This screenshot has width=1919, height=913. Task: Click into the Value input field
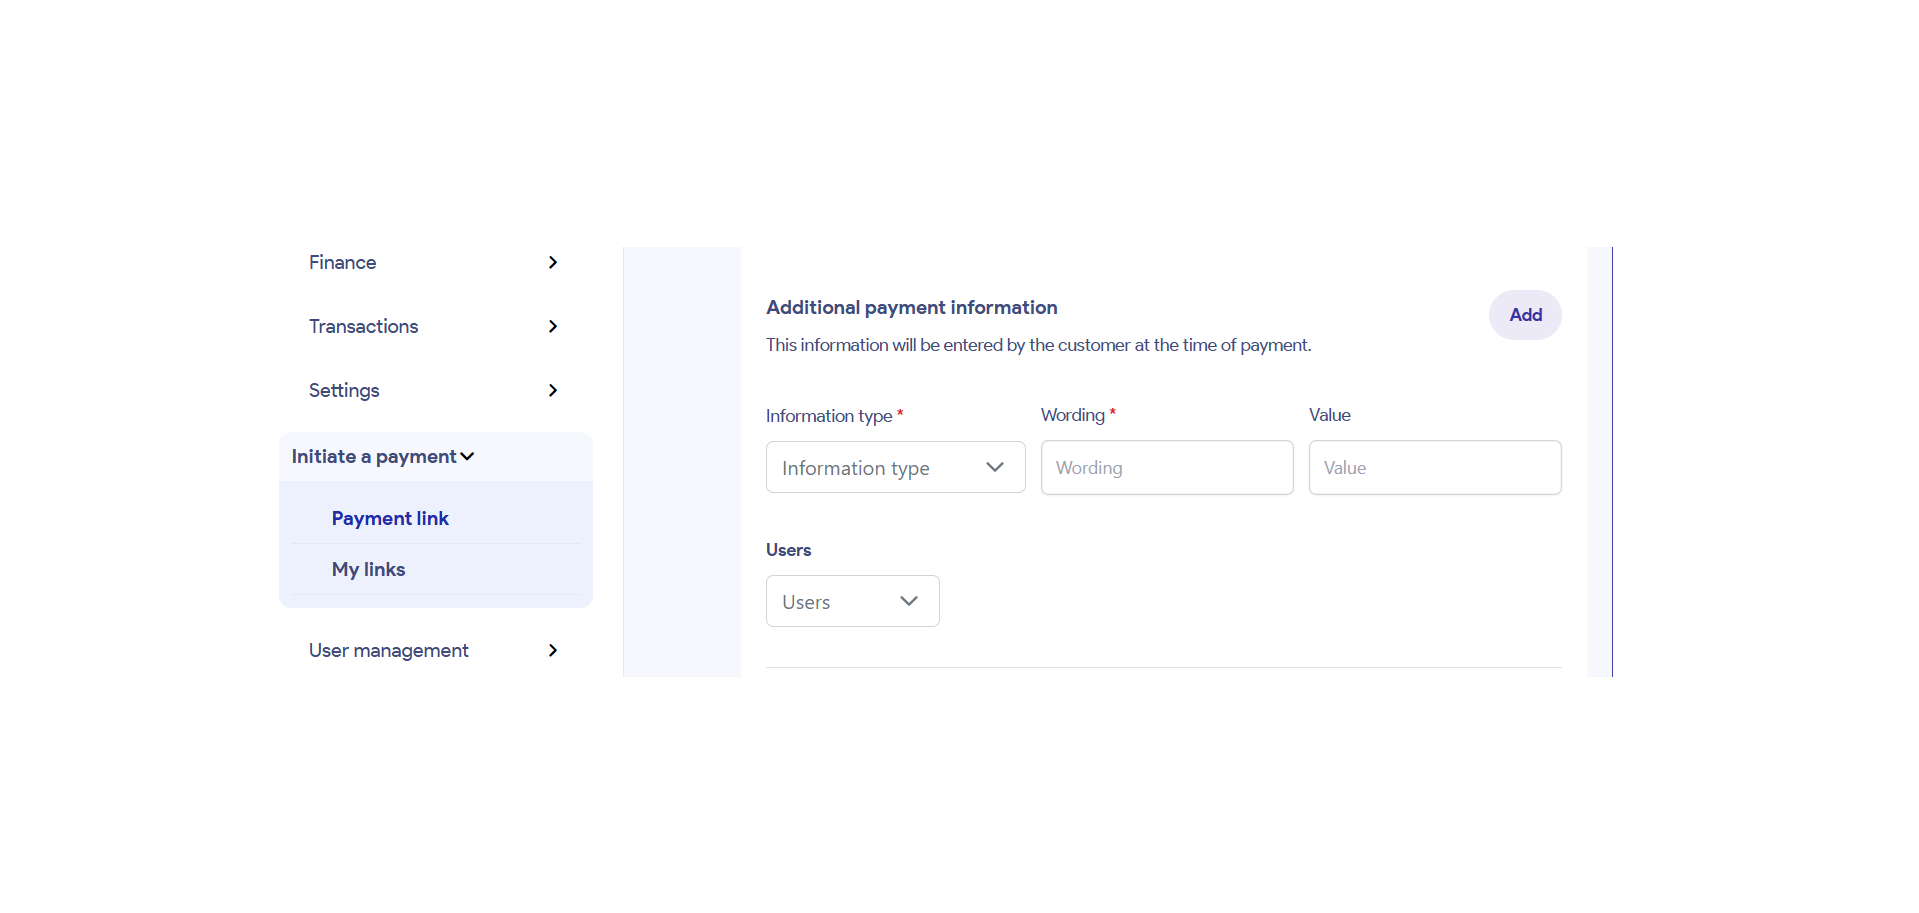[1434, 467]
